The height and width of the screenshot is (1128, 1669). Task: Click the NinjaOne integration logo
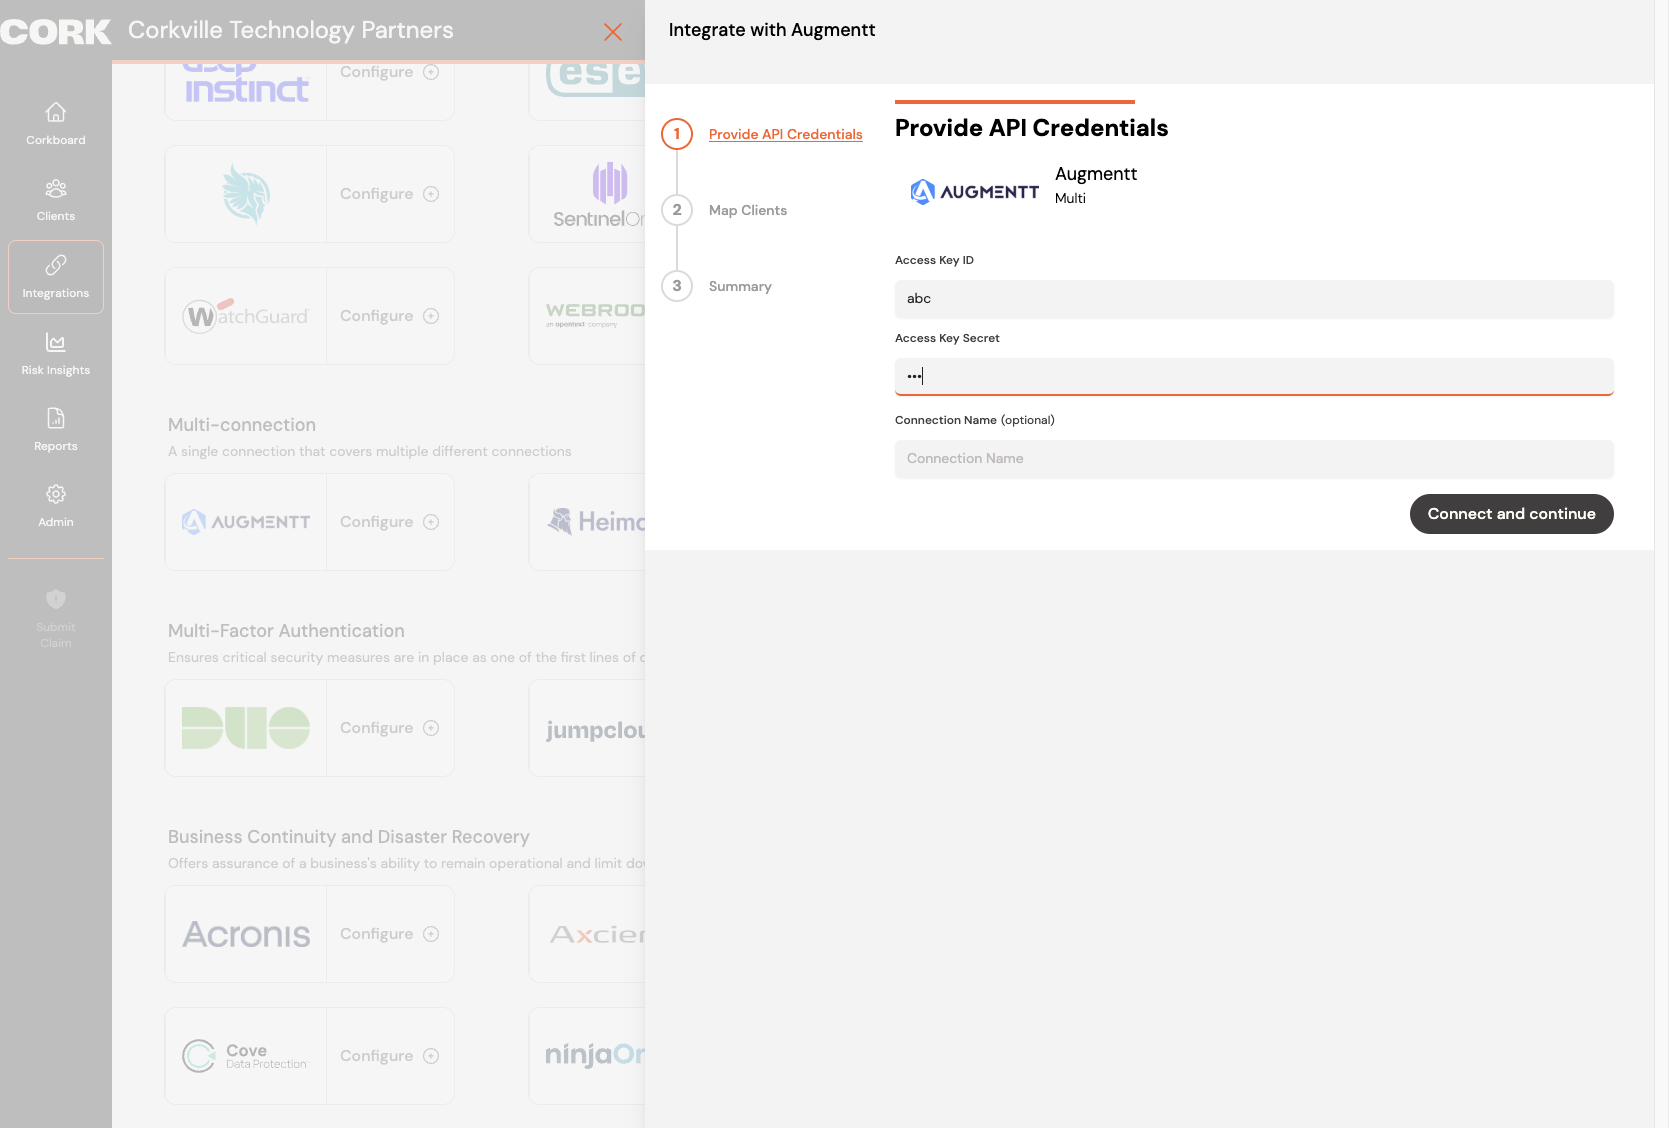point(595,1055)
